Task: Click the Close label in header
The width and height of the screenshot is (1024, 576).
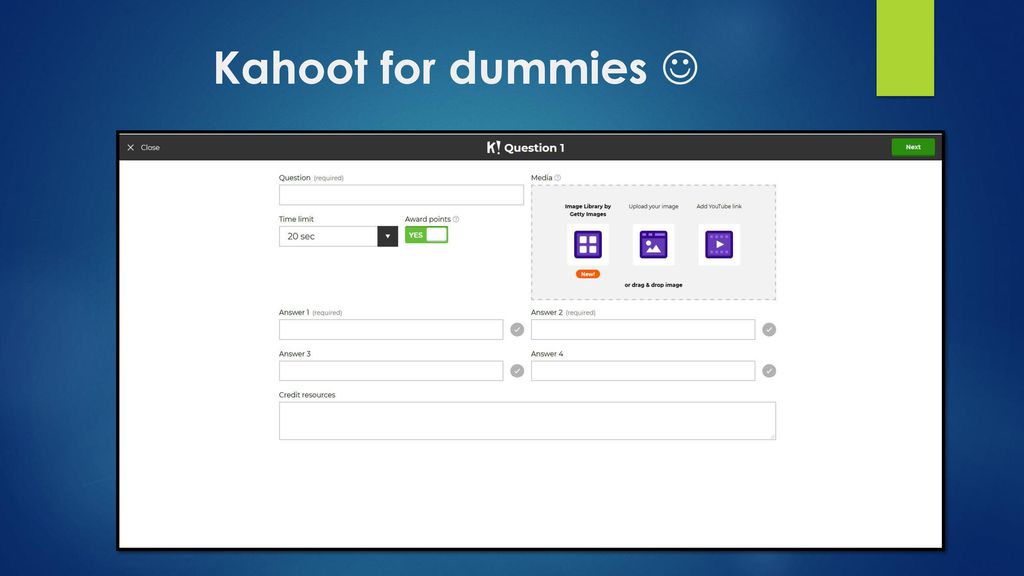Action: [150, 148]
